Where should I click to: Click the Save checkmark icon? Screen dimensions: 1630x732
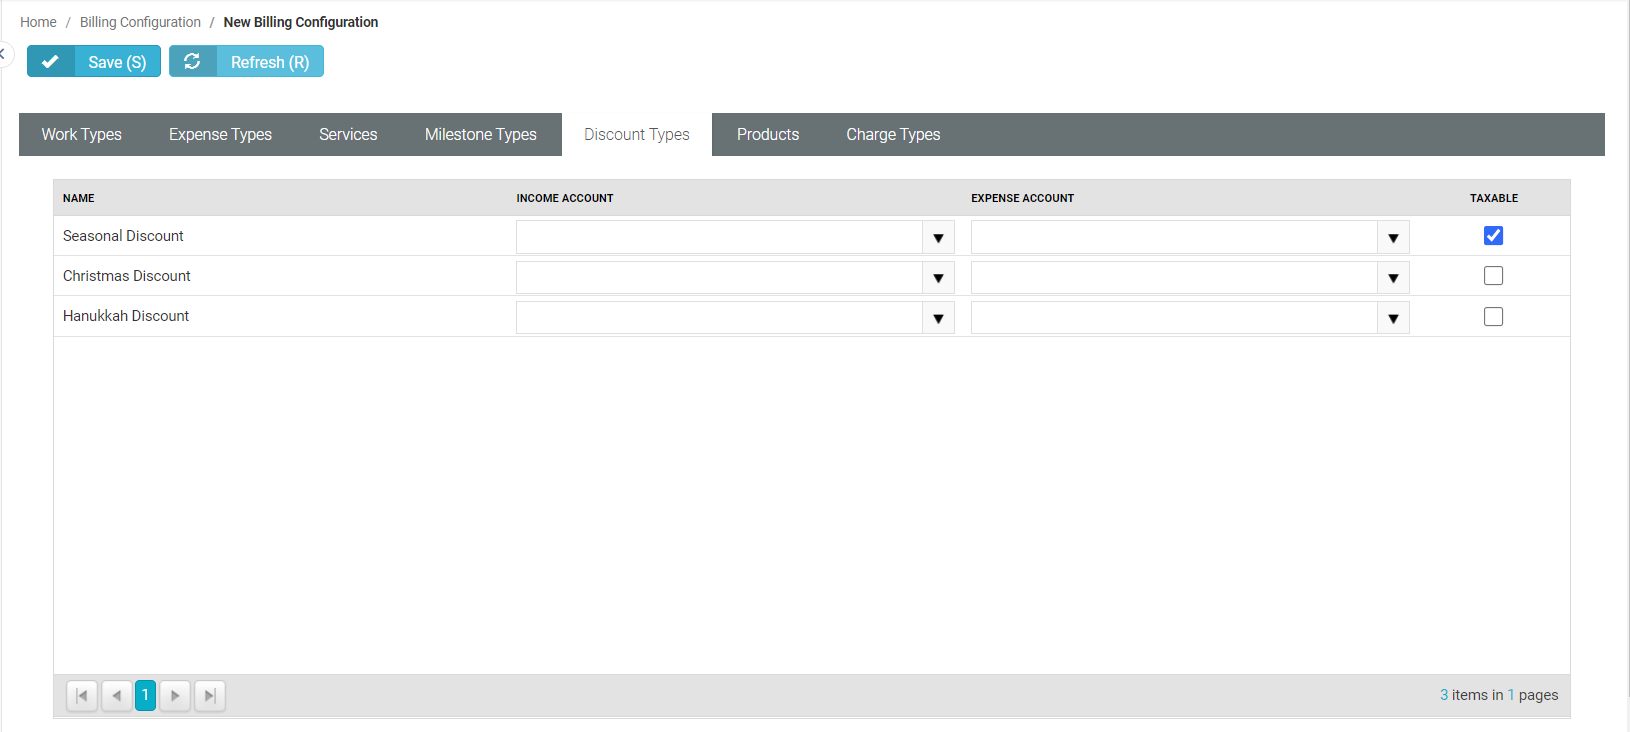click(50, 62)
